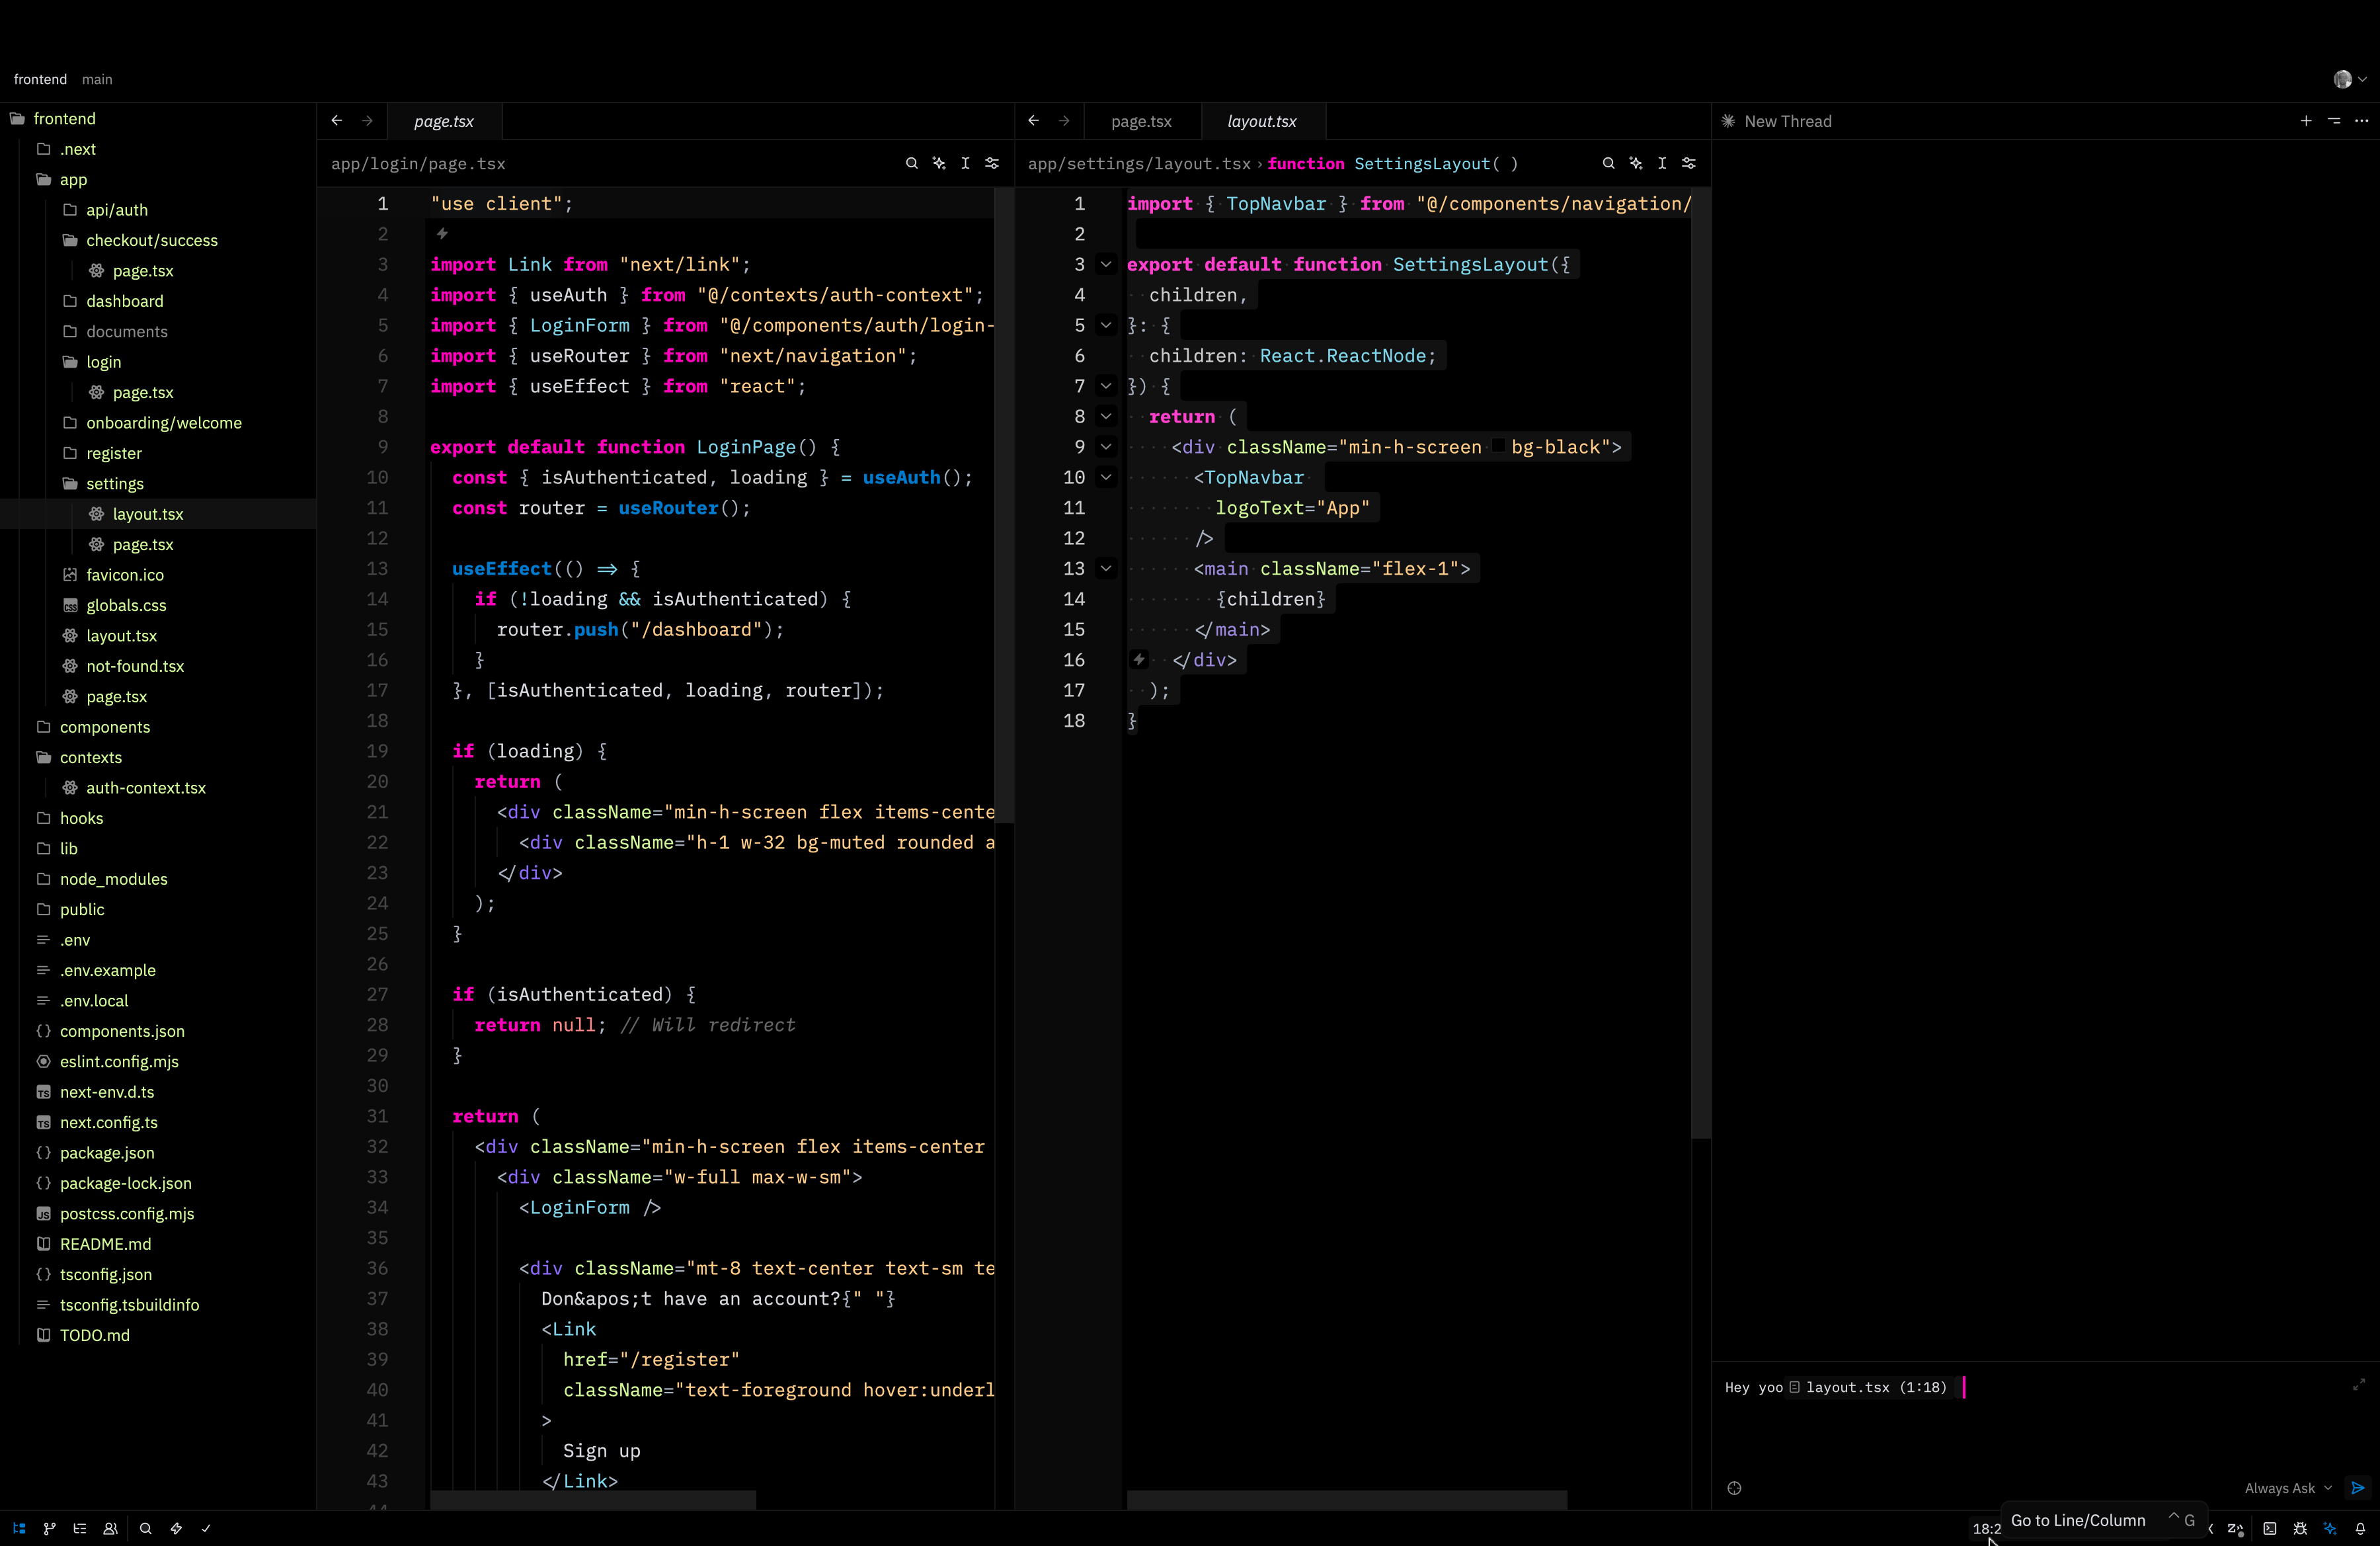
Task: Open the Always Ask dropdown
Action: click(2288, 1488)
